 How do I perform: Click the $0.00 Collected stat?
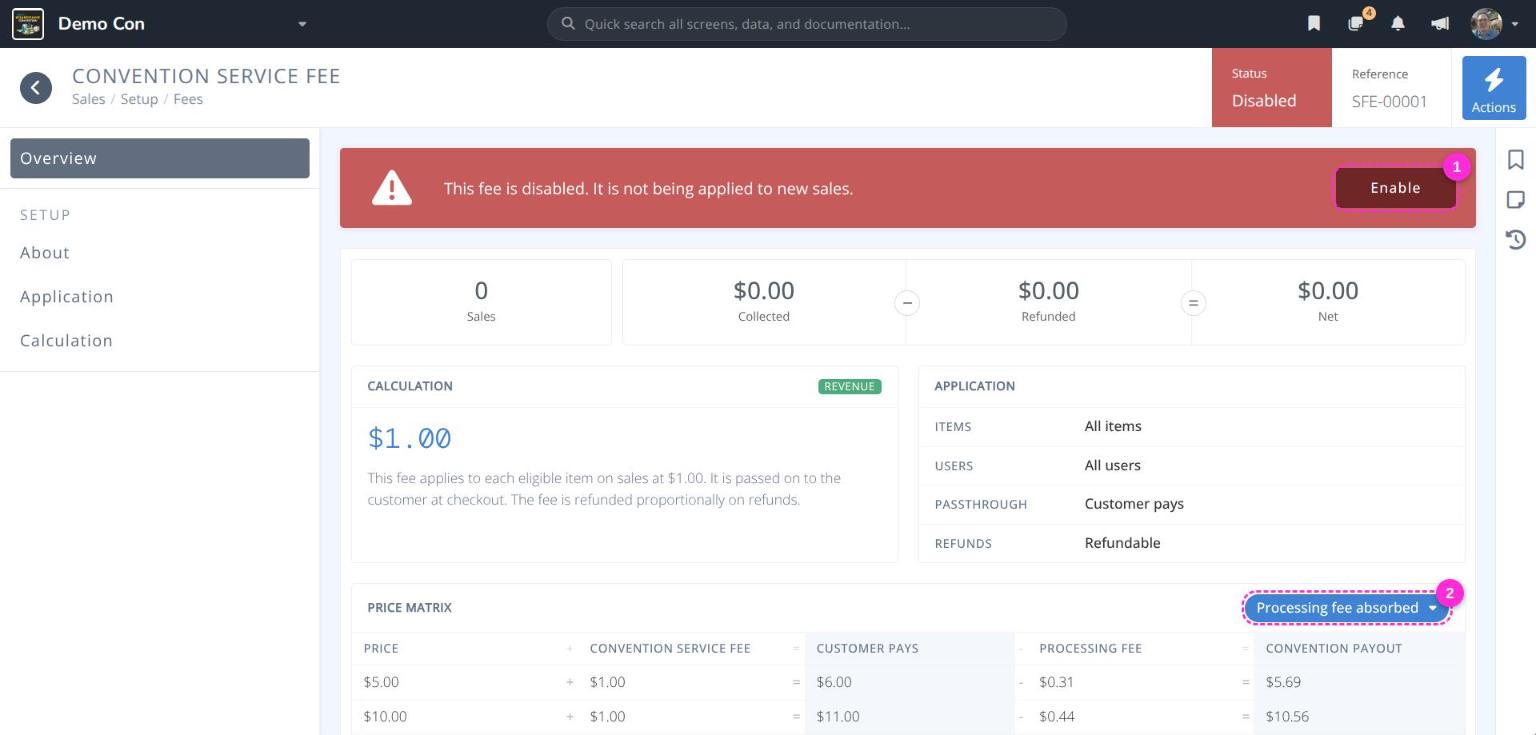pos(764,302)
